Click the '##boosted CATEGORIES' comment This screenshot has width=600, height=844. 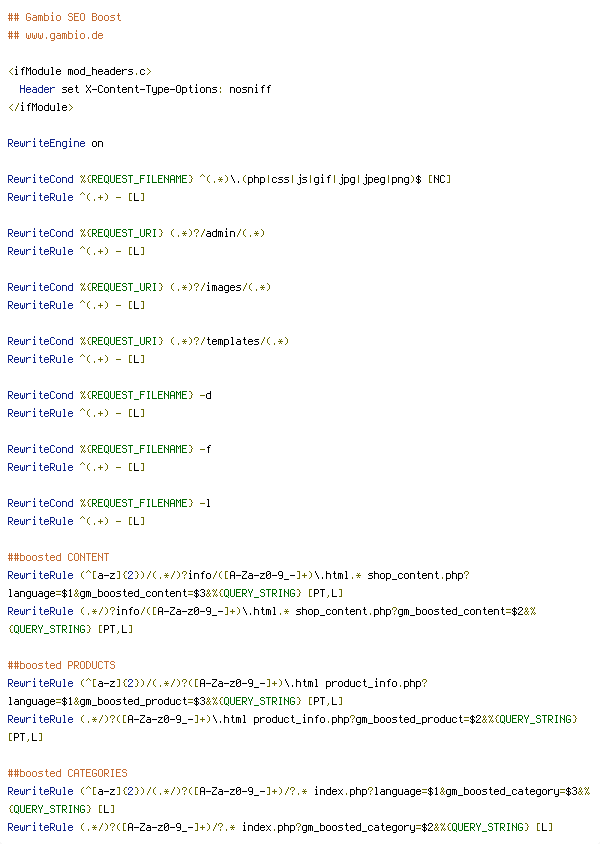point(67,773)
